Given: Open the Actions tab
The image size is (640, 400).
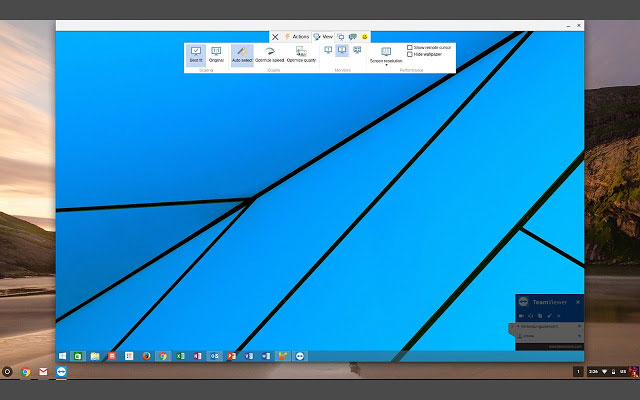Looking at the screenshot, I should [297, 37].
